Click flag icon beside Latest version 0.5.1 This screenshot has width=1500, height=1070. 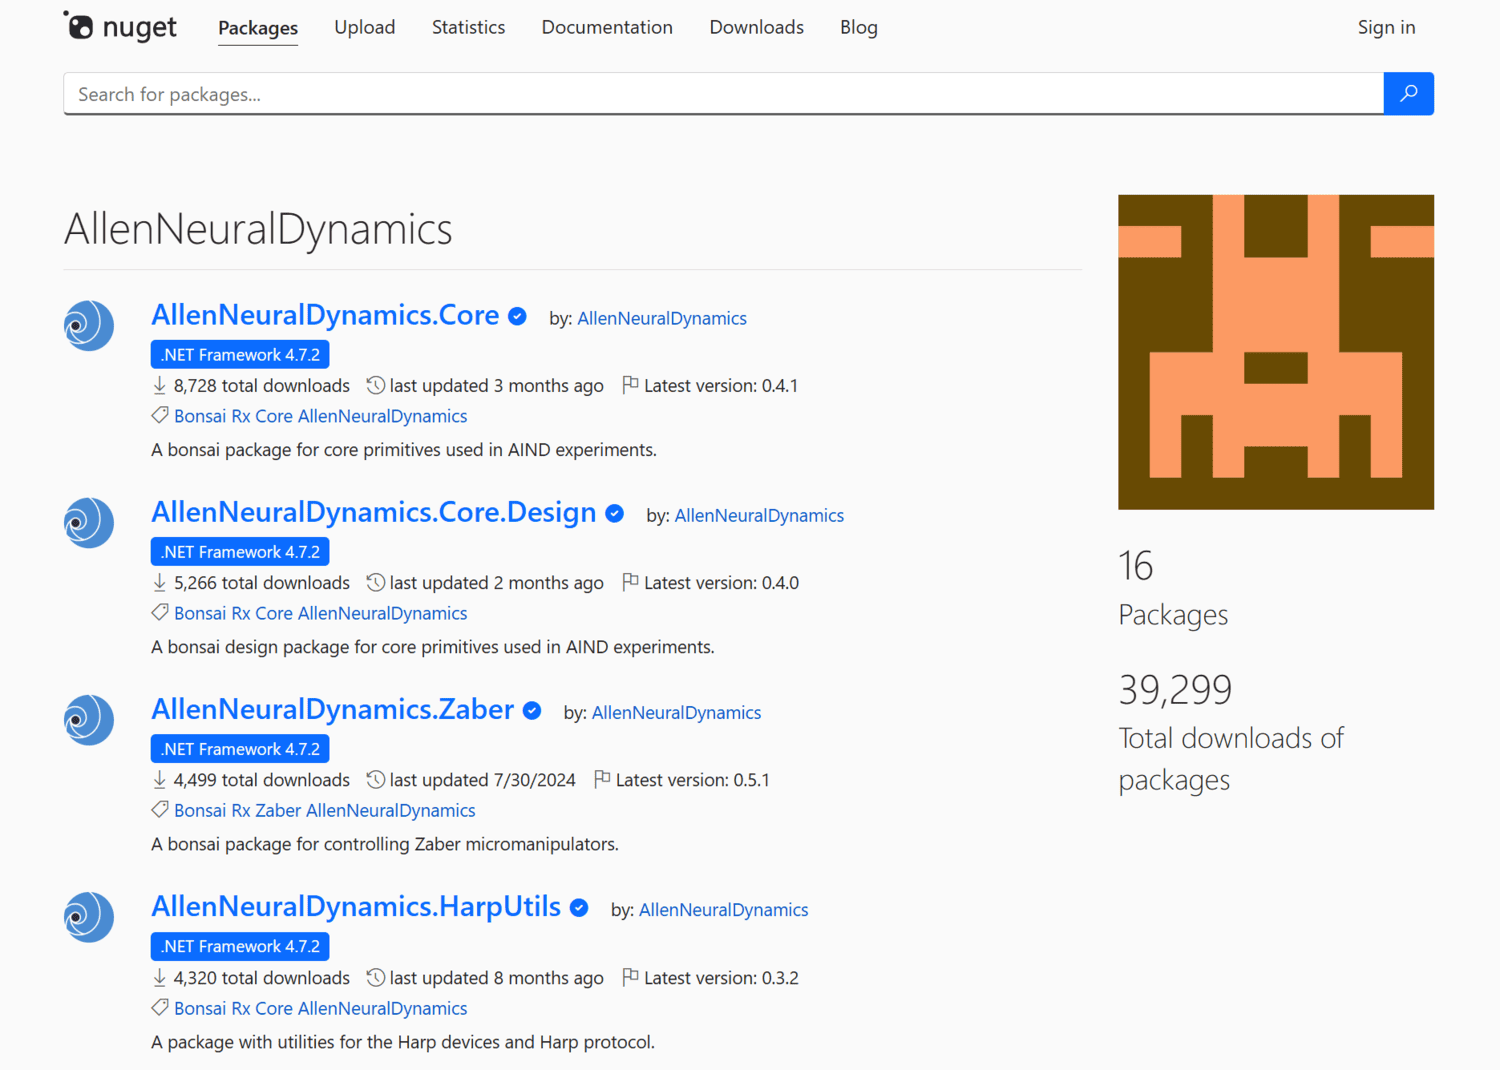pyautogui.click(x=602, y=779)
